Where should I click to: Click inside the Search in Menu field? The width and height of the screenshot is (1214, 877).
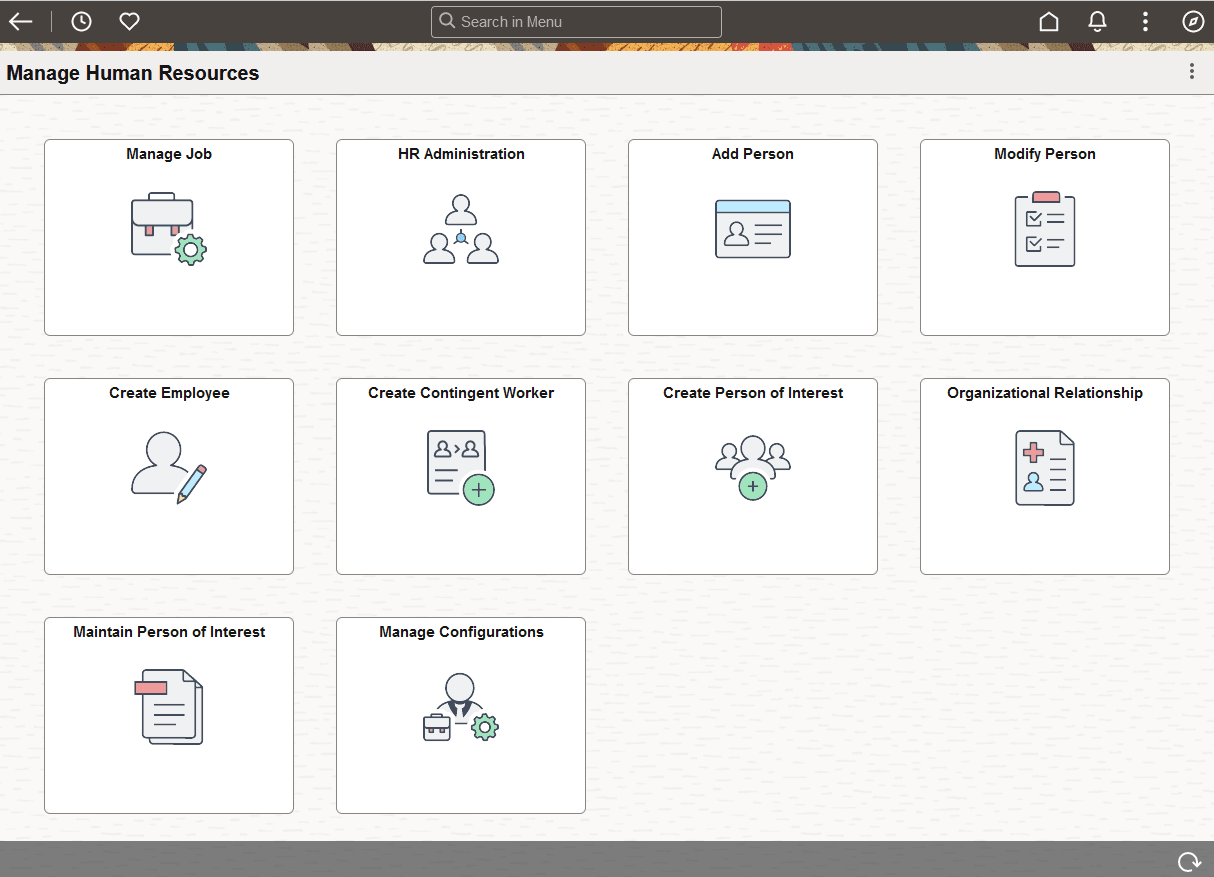point(575,21)
